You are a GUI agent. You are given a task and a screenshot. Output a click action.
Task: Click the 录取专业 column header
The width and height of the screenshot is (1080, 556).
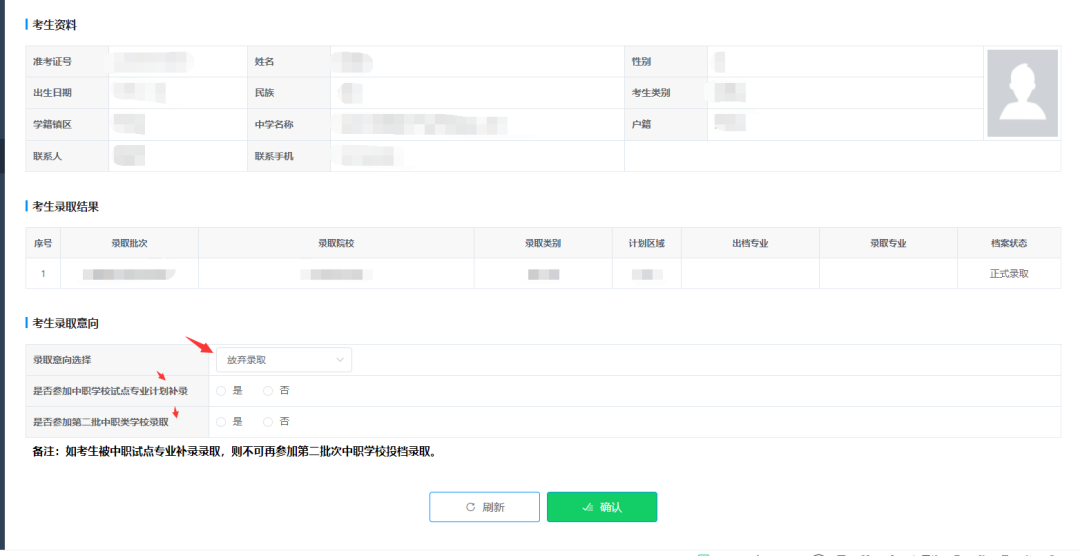tap(888, 243)
